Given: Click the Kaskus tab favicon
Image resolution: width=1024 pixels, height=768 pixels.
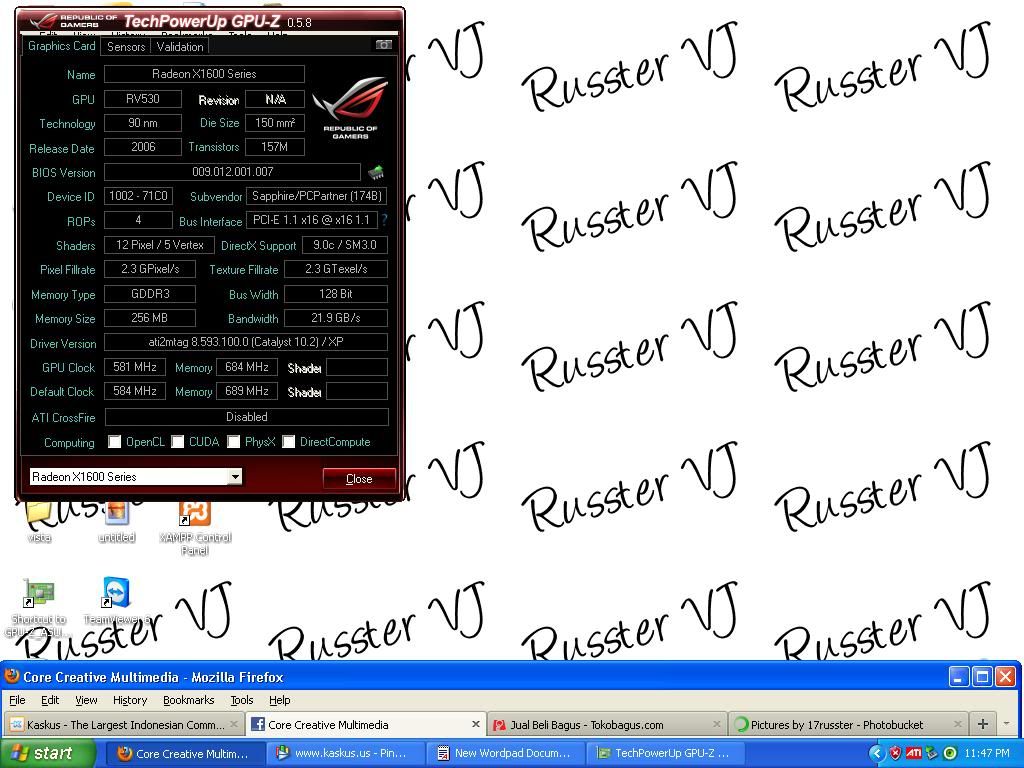Looking at the screenshot, I should pos(18,724).
